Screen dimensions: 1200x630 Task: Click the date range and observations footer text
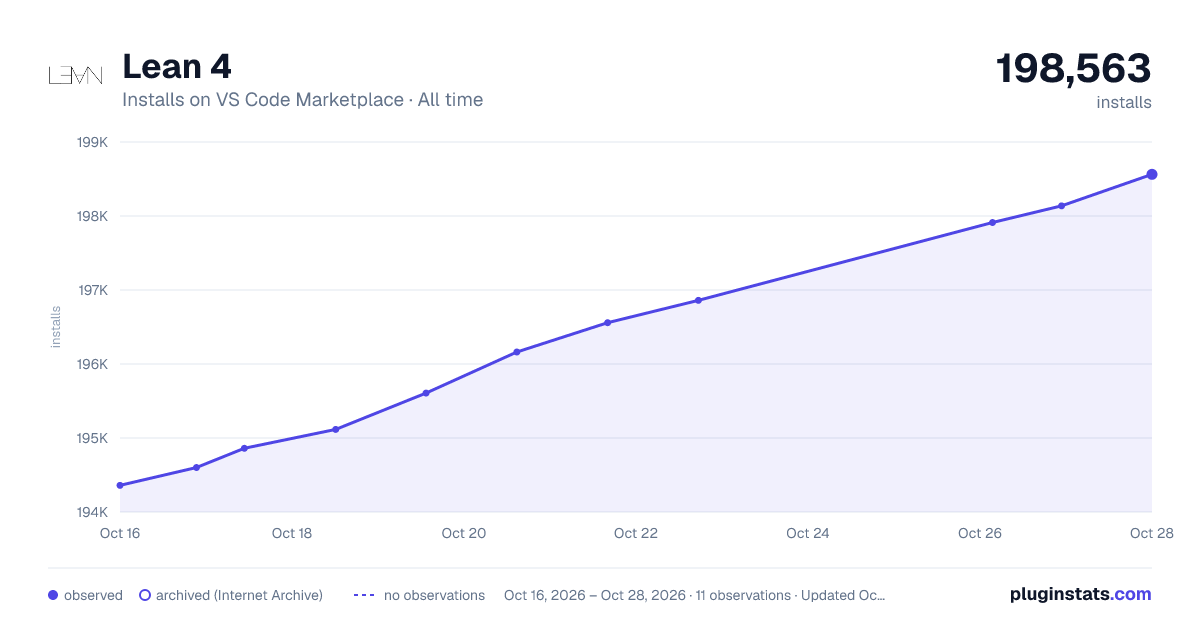[695, 595]
